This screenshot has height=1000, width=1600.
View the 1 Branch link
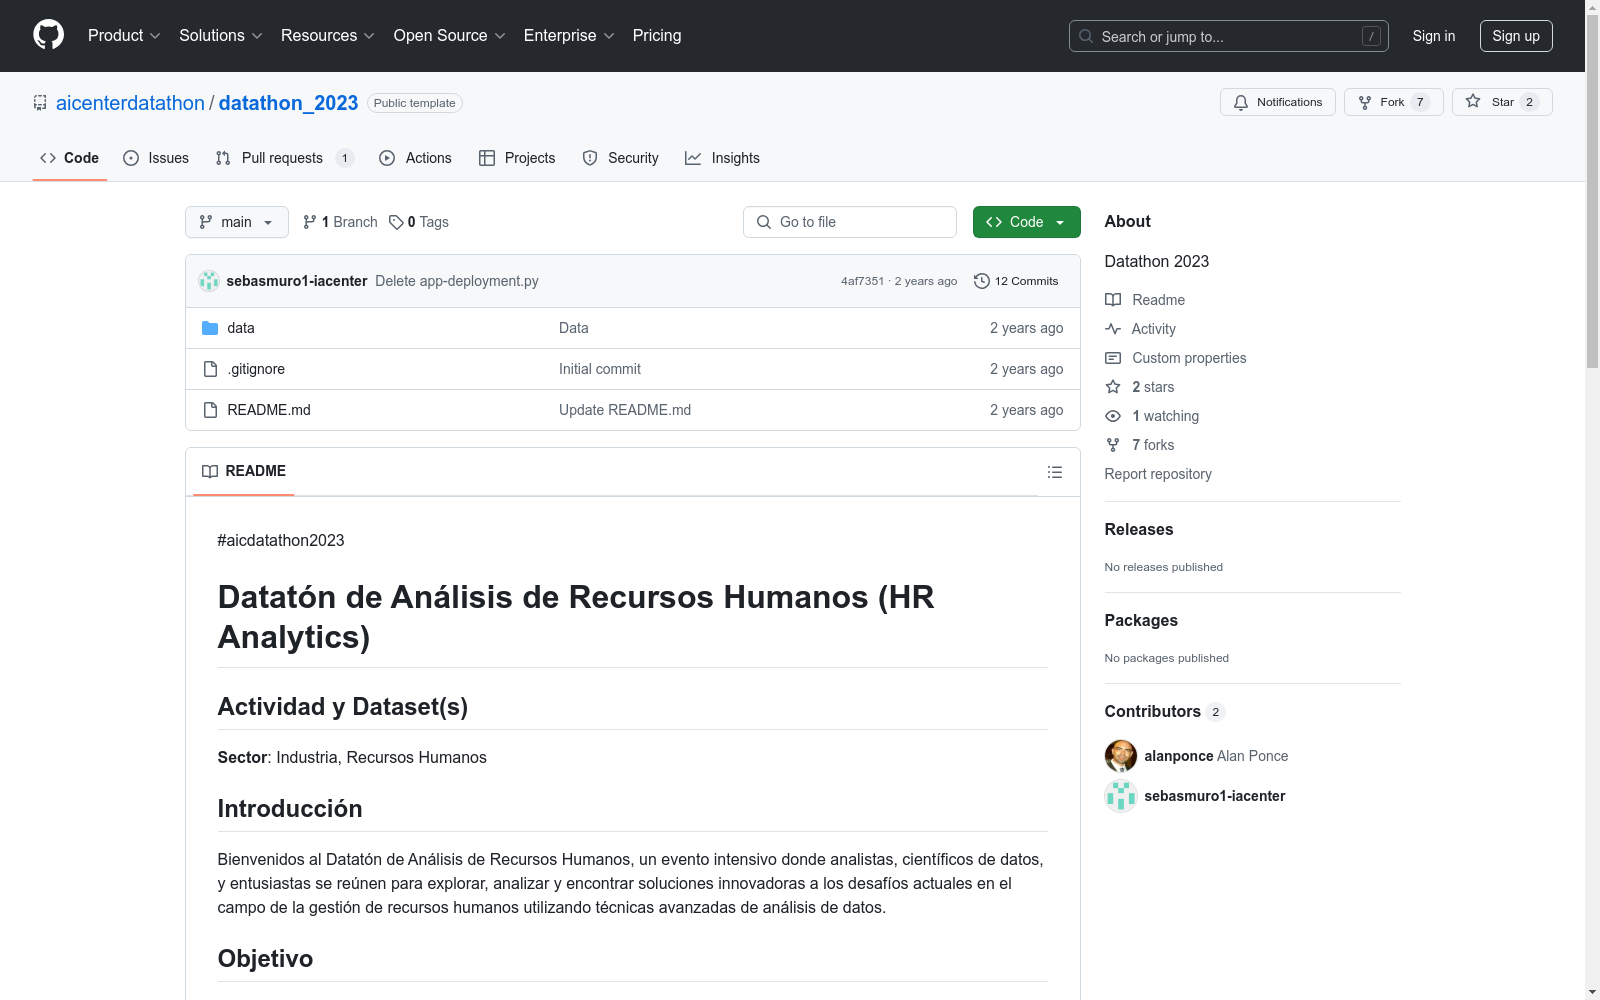[340, 222]
